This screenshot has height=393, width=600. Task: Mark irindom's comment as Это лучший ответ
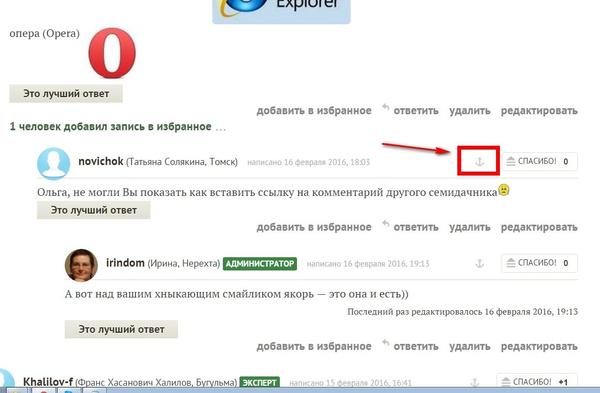(121, 329)
